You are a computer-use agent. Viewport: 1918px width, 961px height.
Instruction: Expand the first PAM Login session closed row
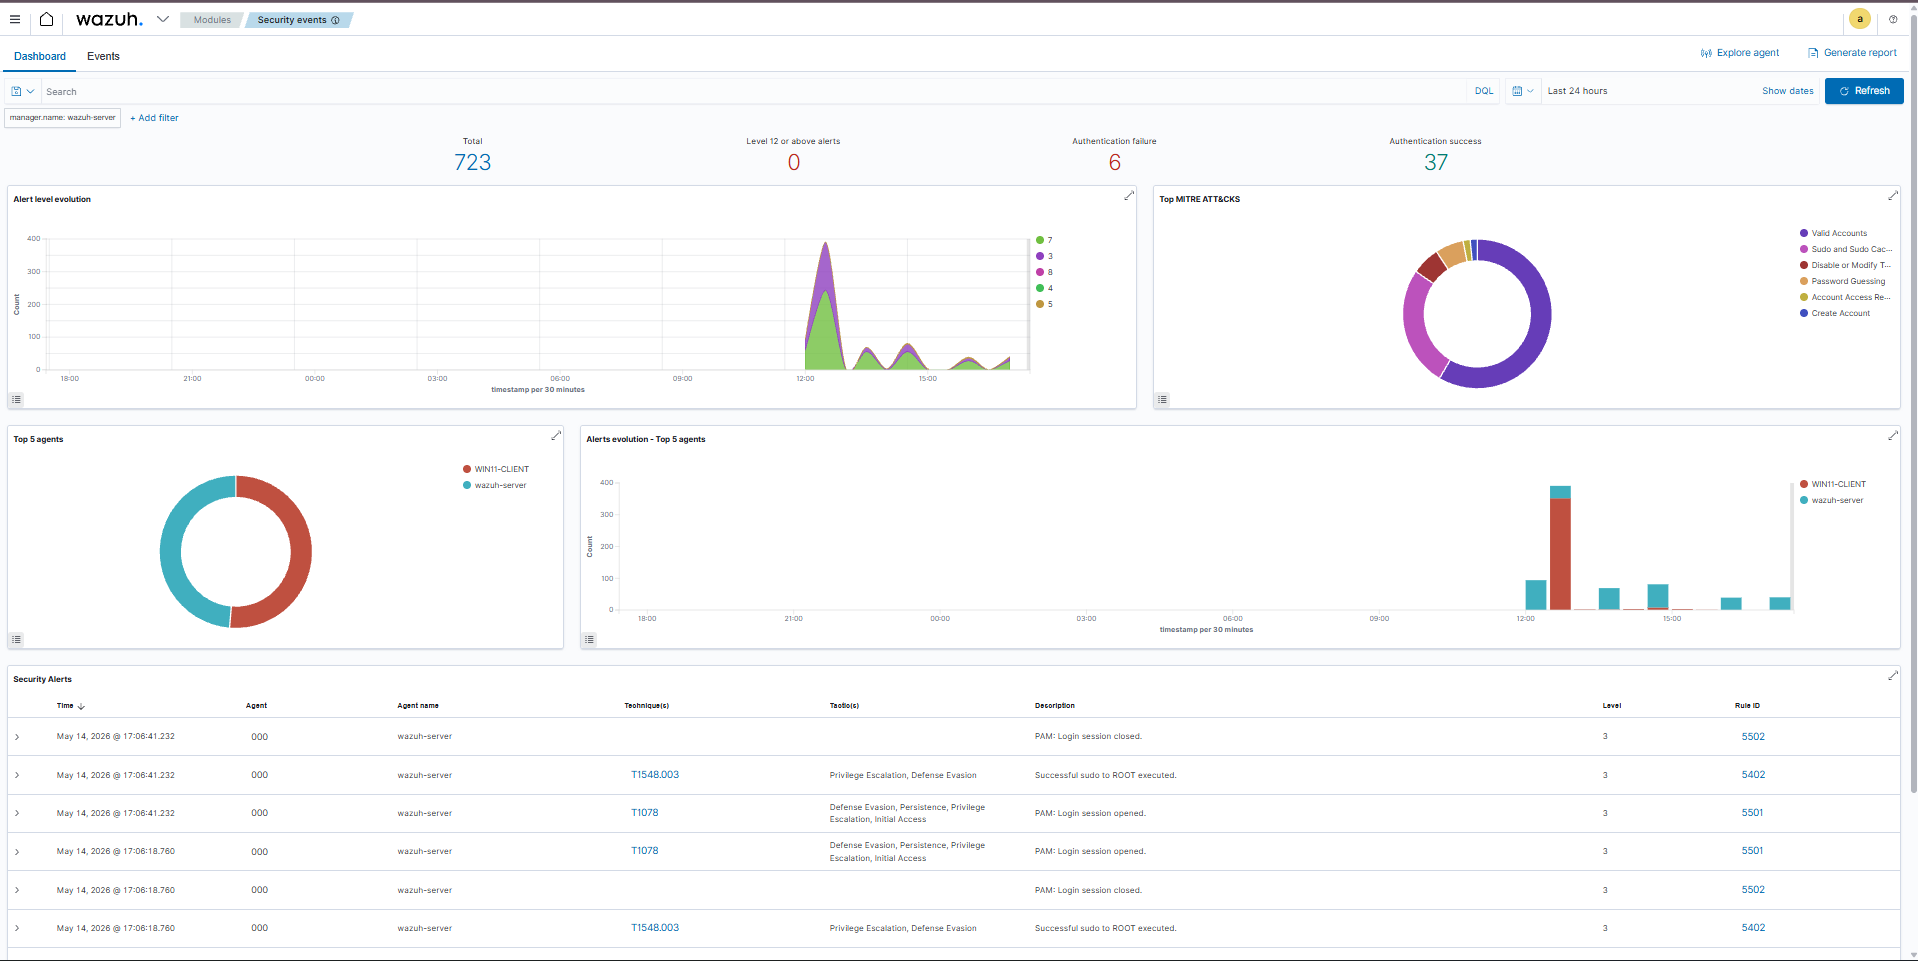click(17, 737)
